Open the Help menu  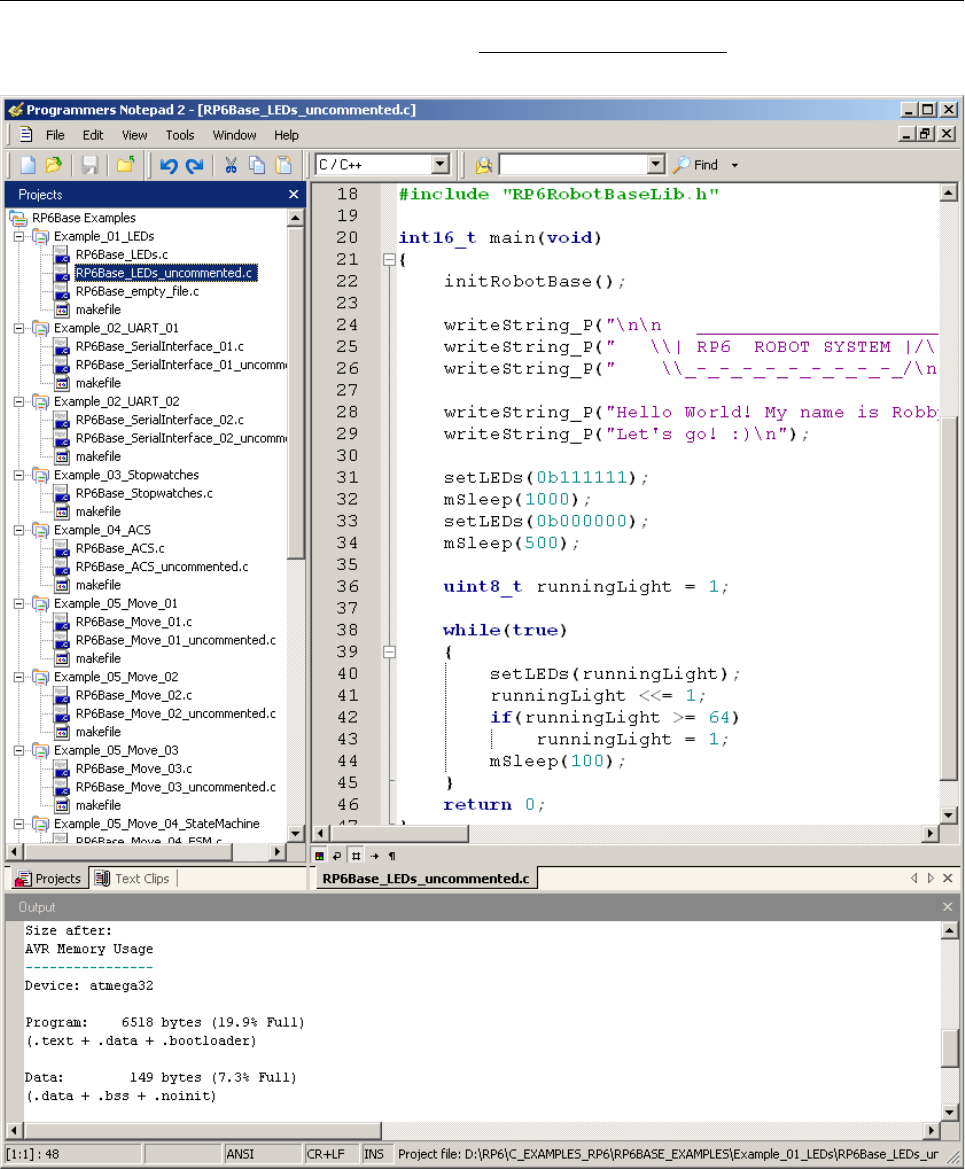coord(286,135)
